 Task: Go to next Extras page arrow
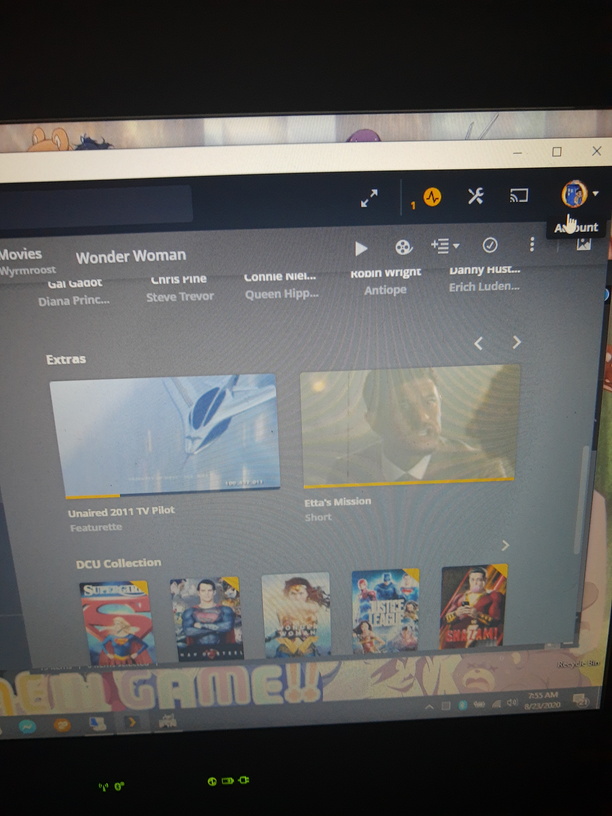516,342
